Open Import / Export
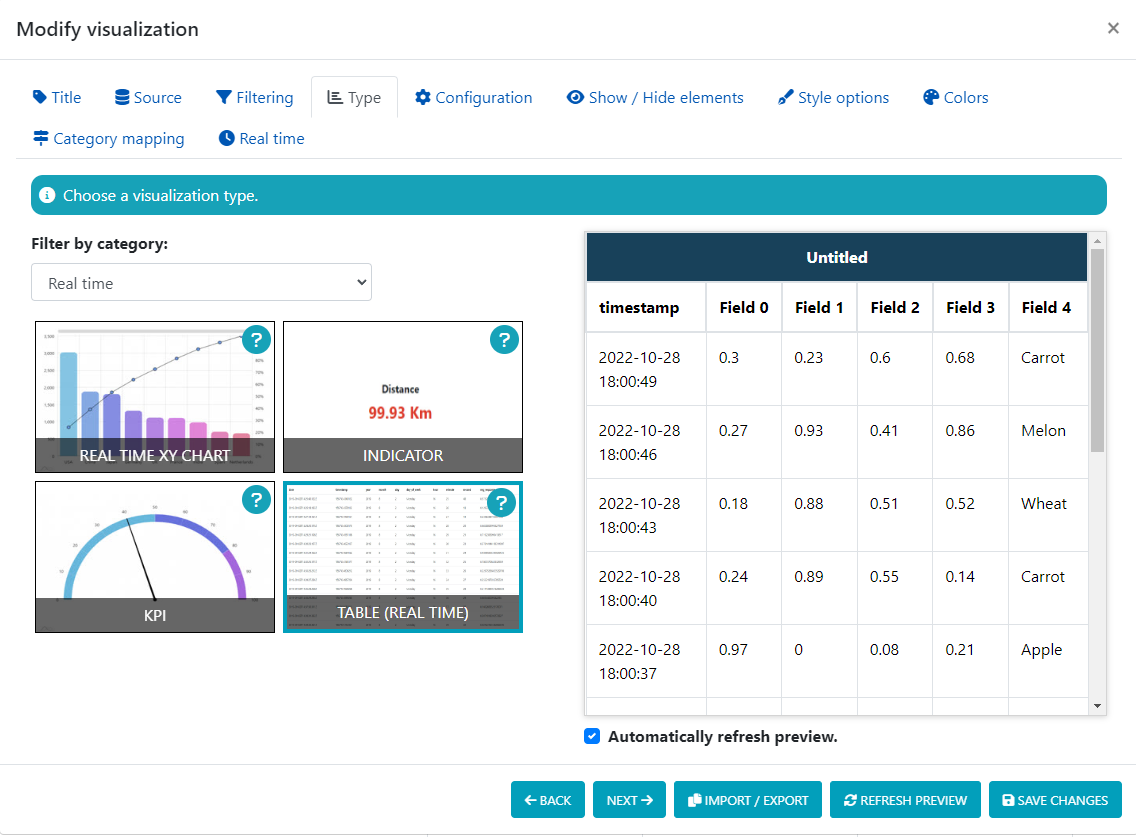 (748, 799)
